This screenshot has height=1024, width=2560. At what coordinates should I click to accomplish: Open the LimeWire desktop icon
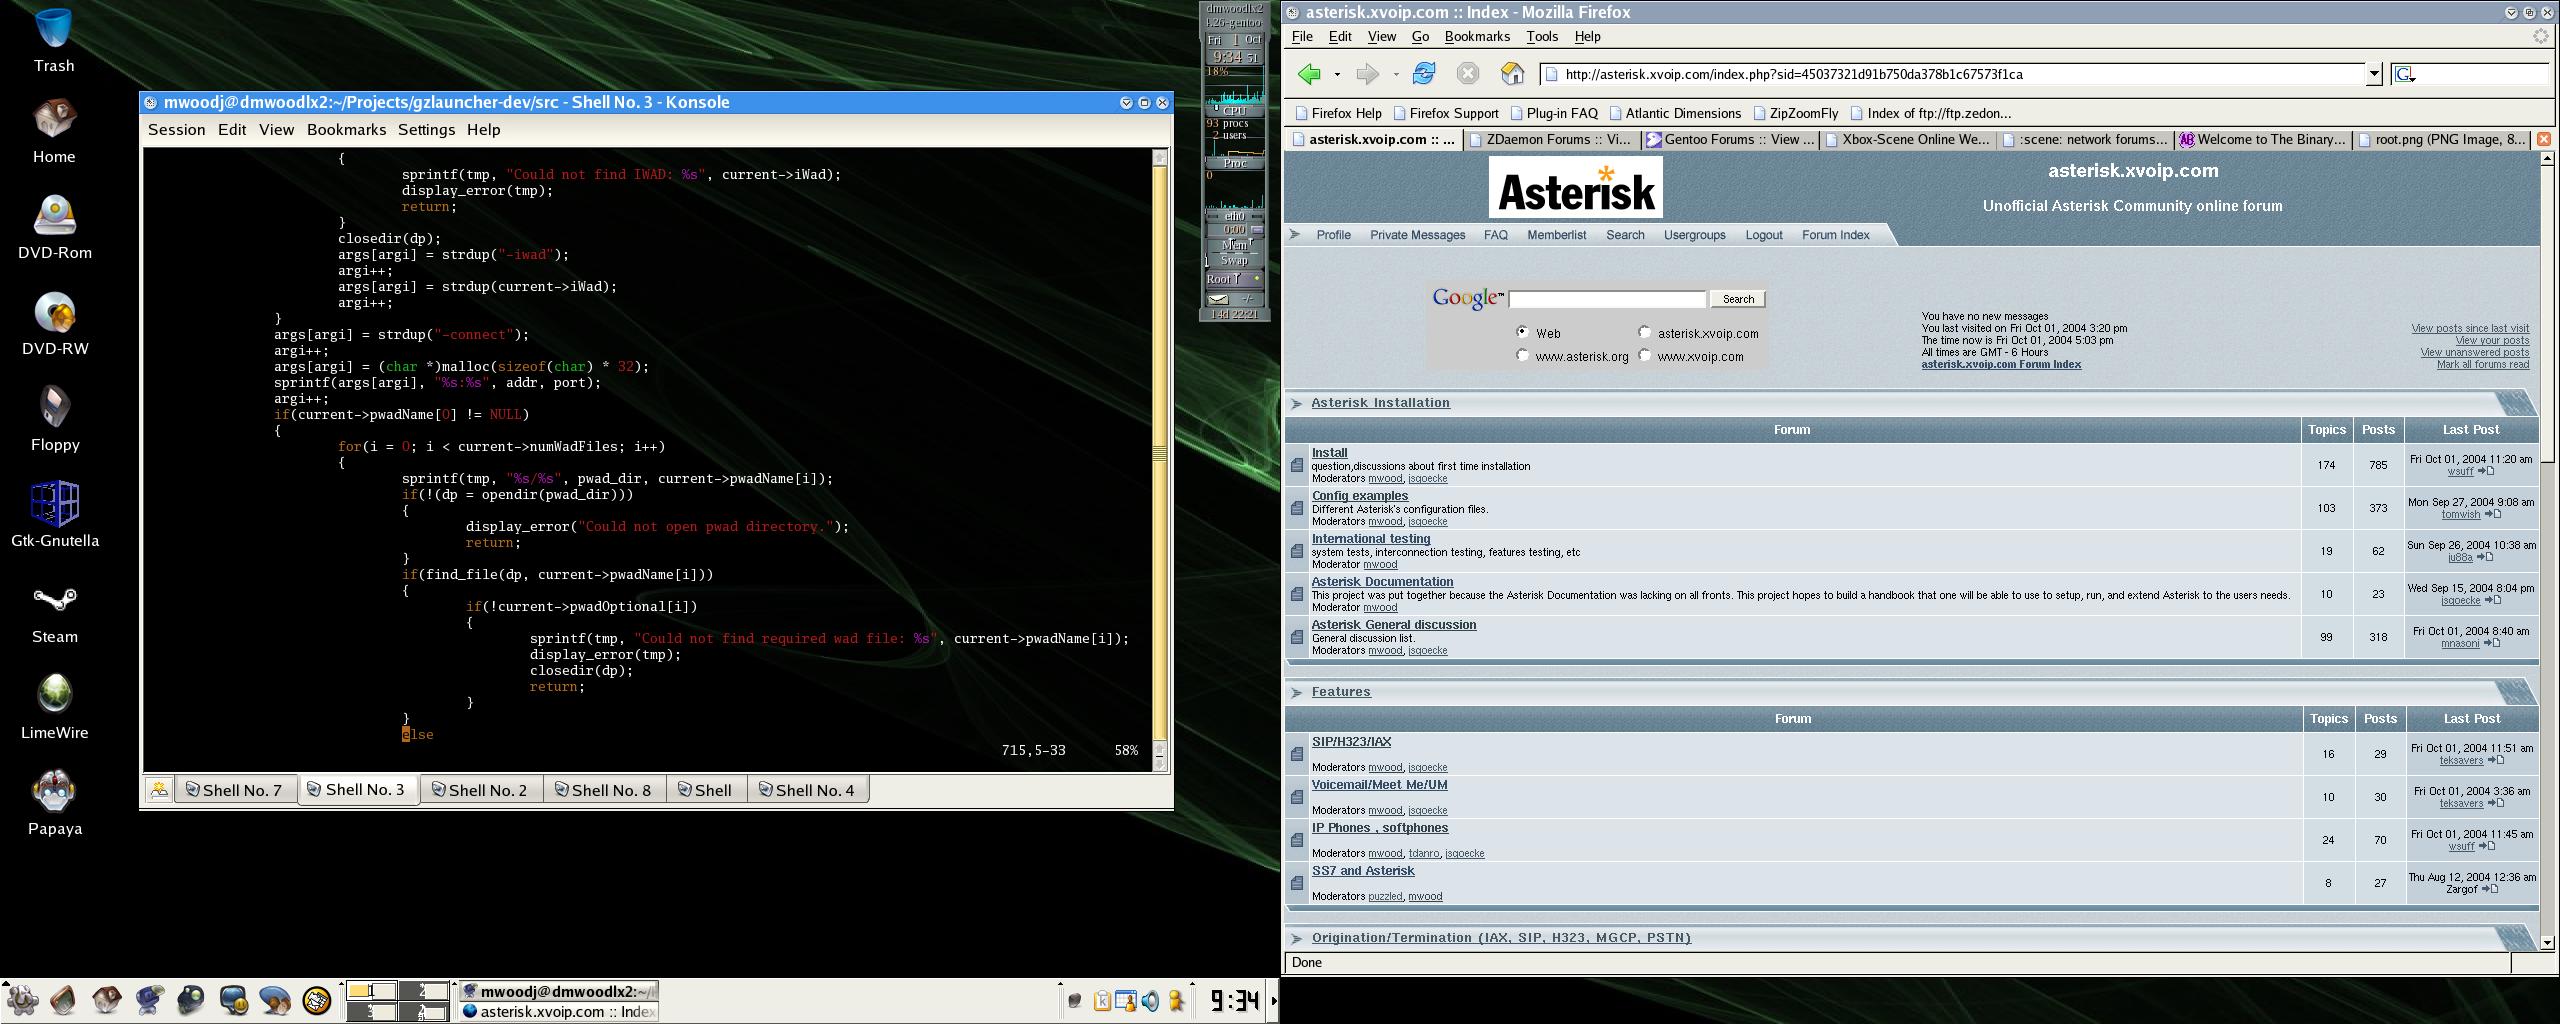coord(54,695)
